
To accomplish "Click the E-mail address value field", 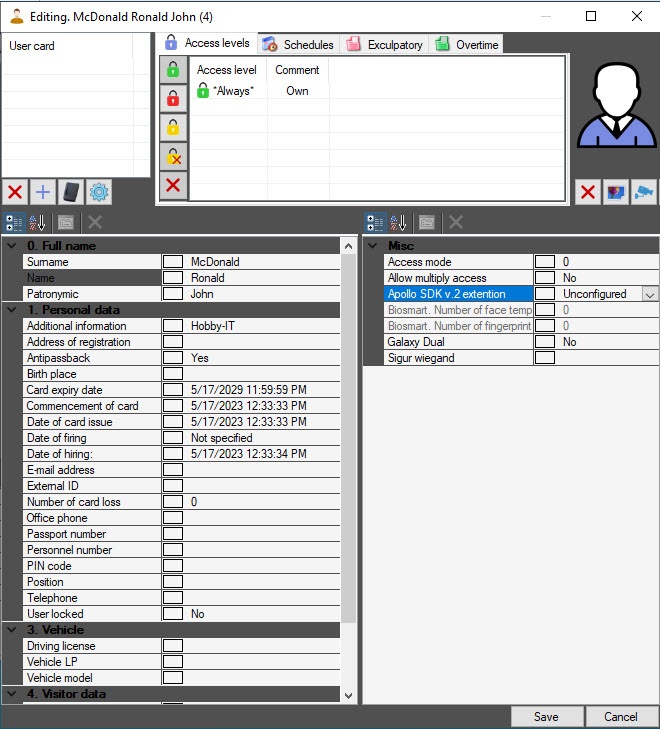I will 263,470.
